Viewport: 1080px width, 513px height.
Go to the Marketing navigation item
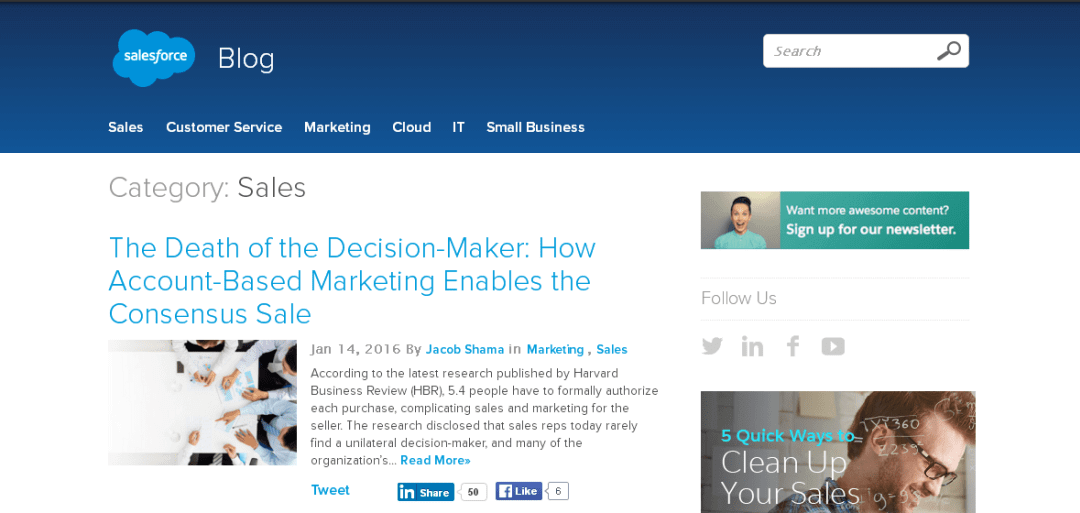click(x=338, y=127)
